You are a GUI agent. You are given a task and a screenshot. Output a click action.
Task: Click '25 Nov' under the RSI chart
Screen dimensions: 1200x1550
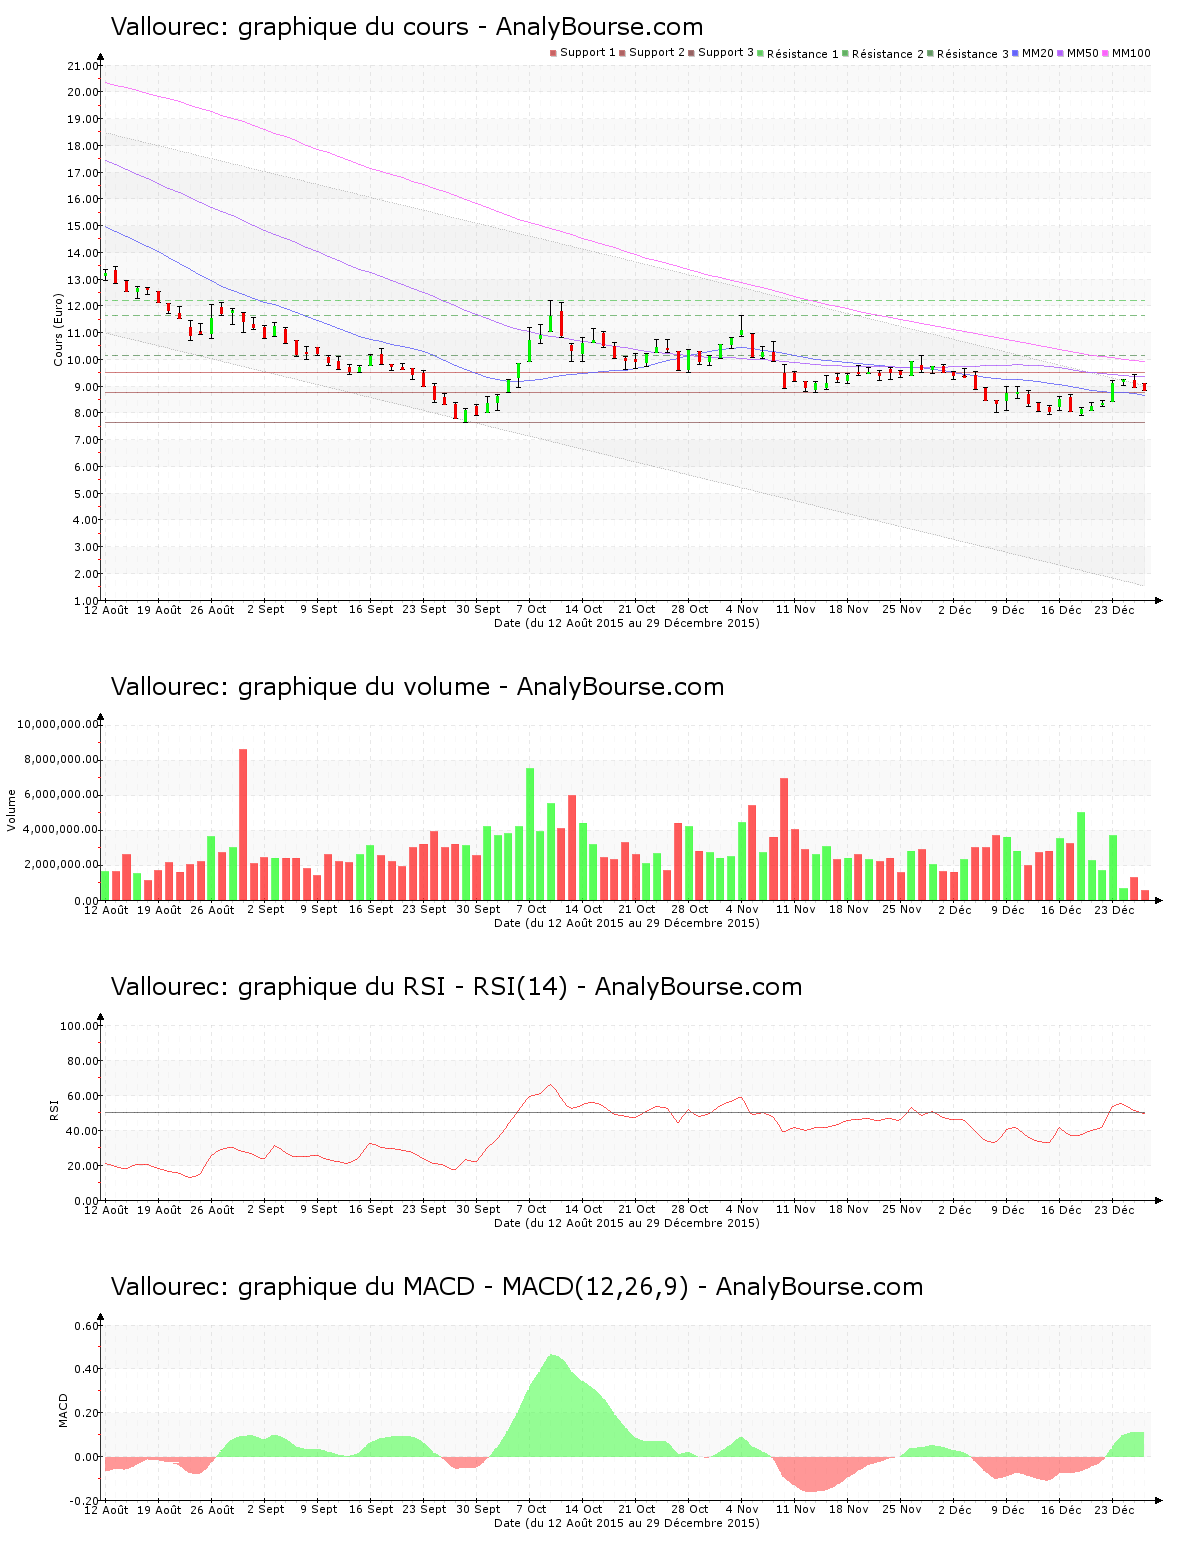pos(902,1209)
